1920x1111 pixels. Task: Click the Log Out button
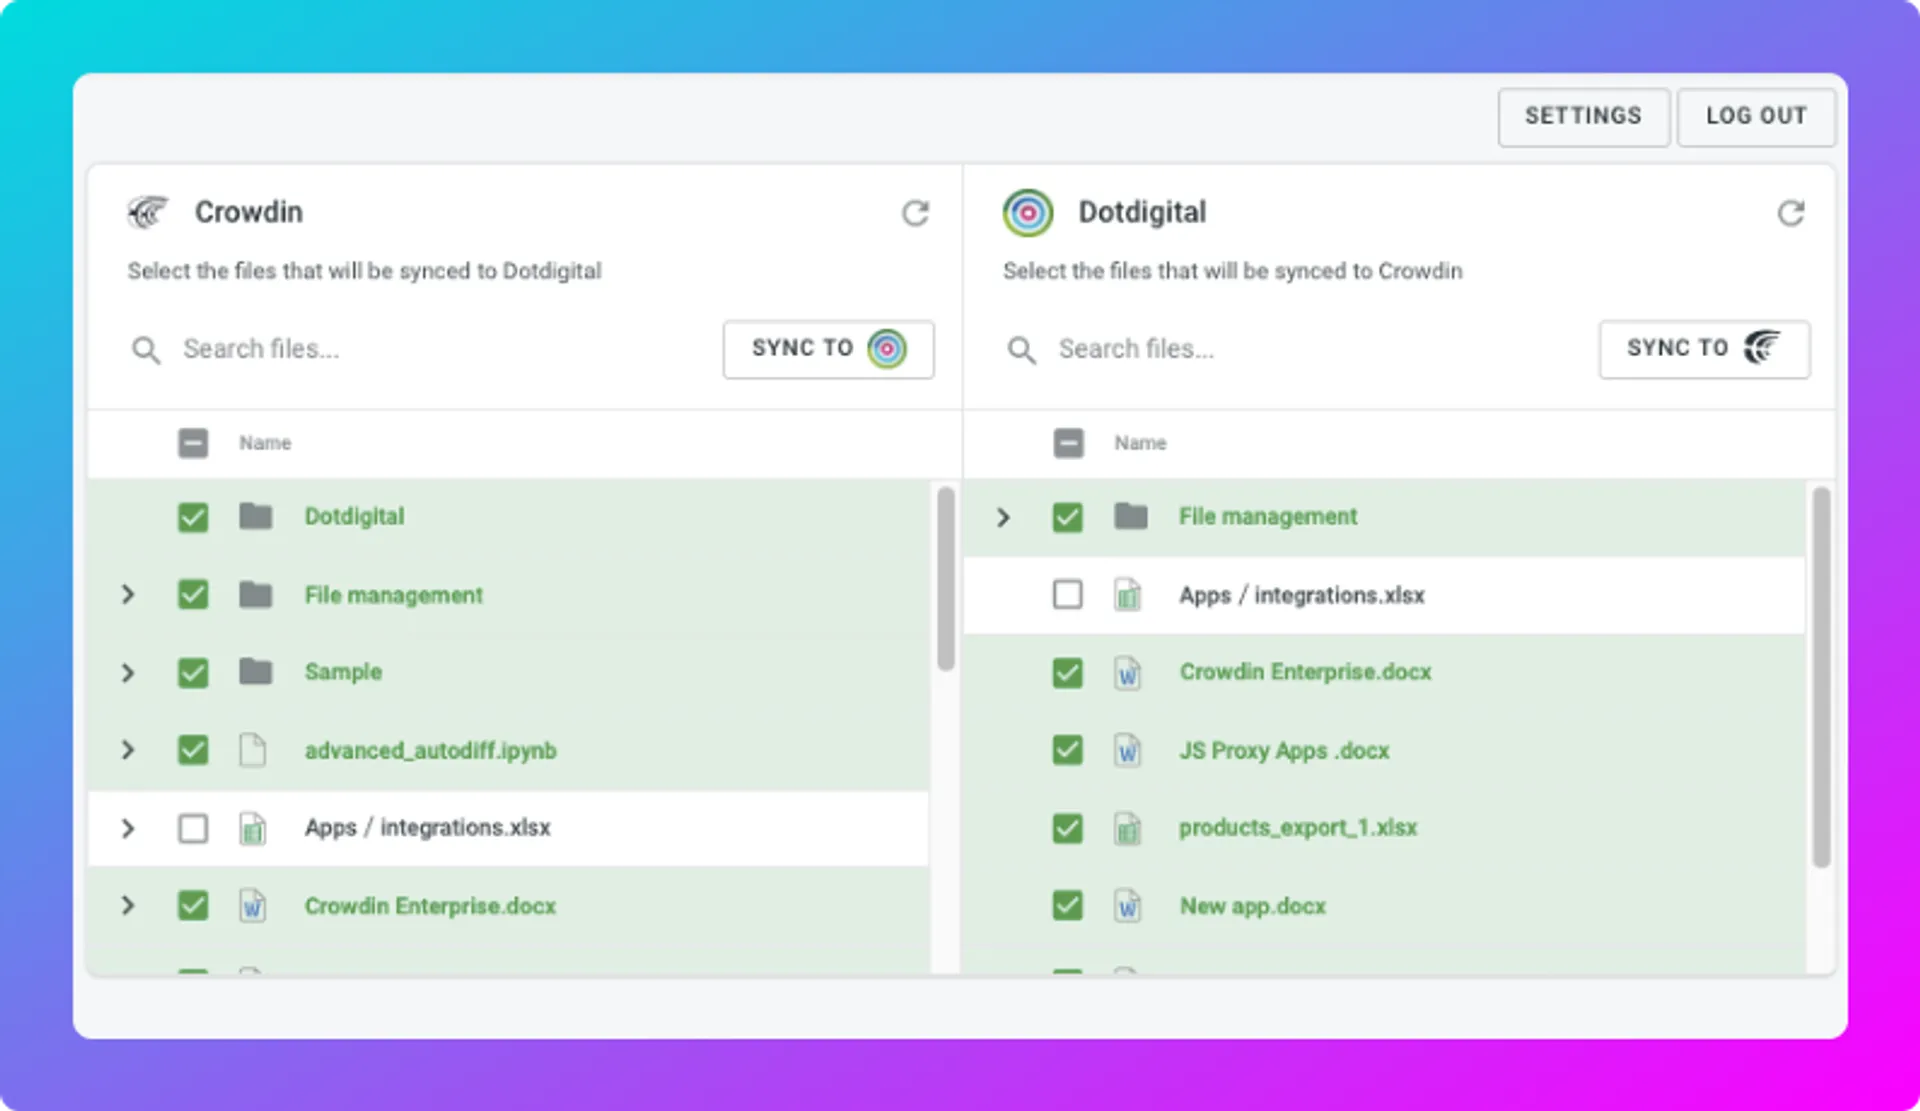[x=1756, y=117]
